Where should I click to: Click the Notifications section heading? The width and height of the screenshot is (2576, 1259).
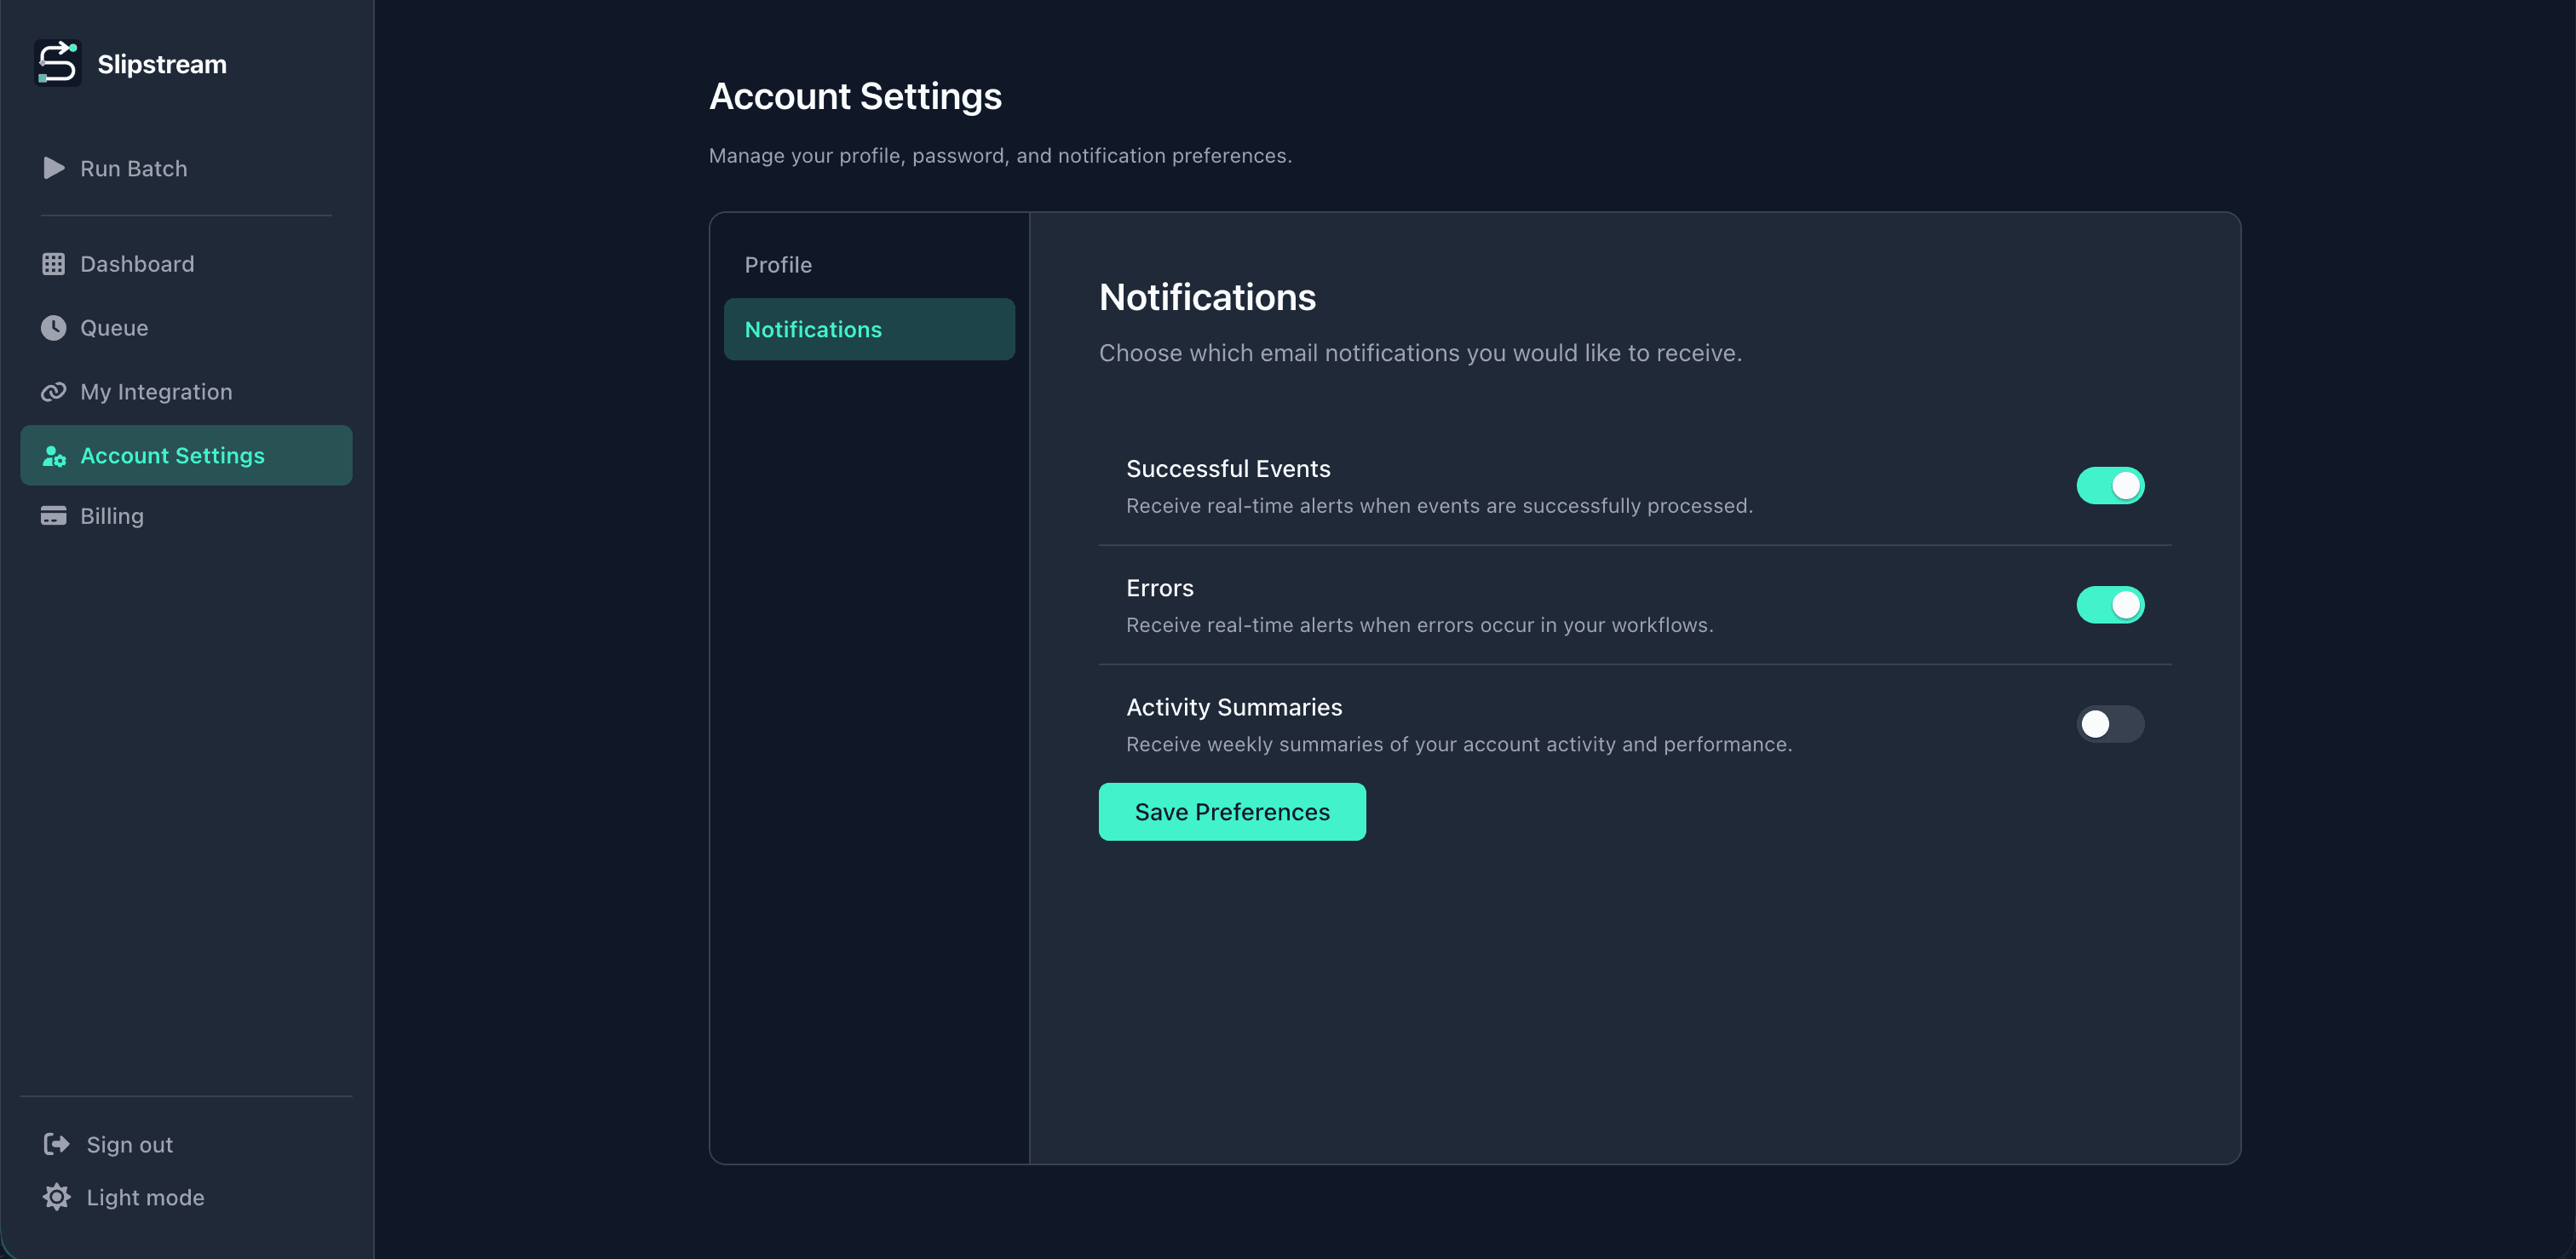(x=1207, y=297)
